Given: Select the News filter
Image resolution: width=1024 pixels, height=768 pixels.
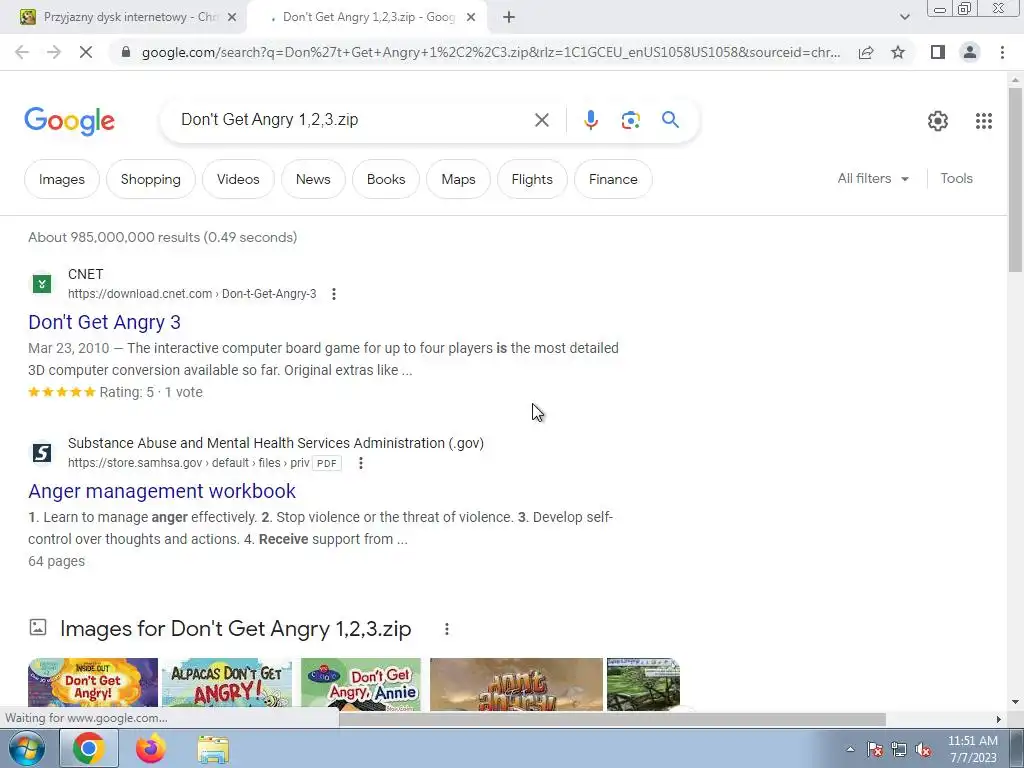Looking at the screenshot, I should 313,179.
